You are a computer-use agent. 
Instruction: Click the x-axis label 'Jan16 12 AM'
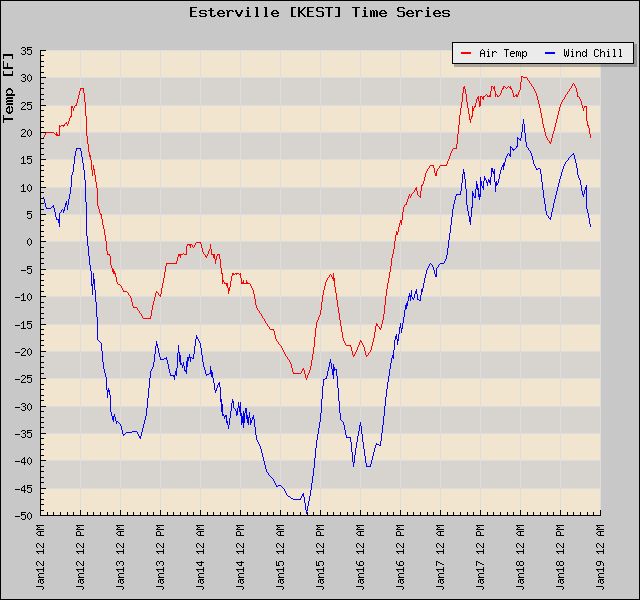click(360, 558)
